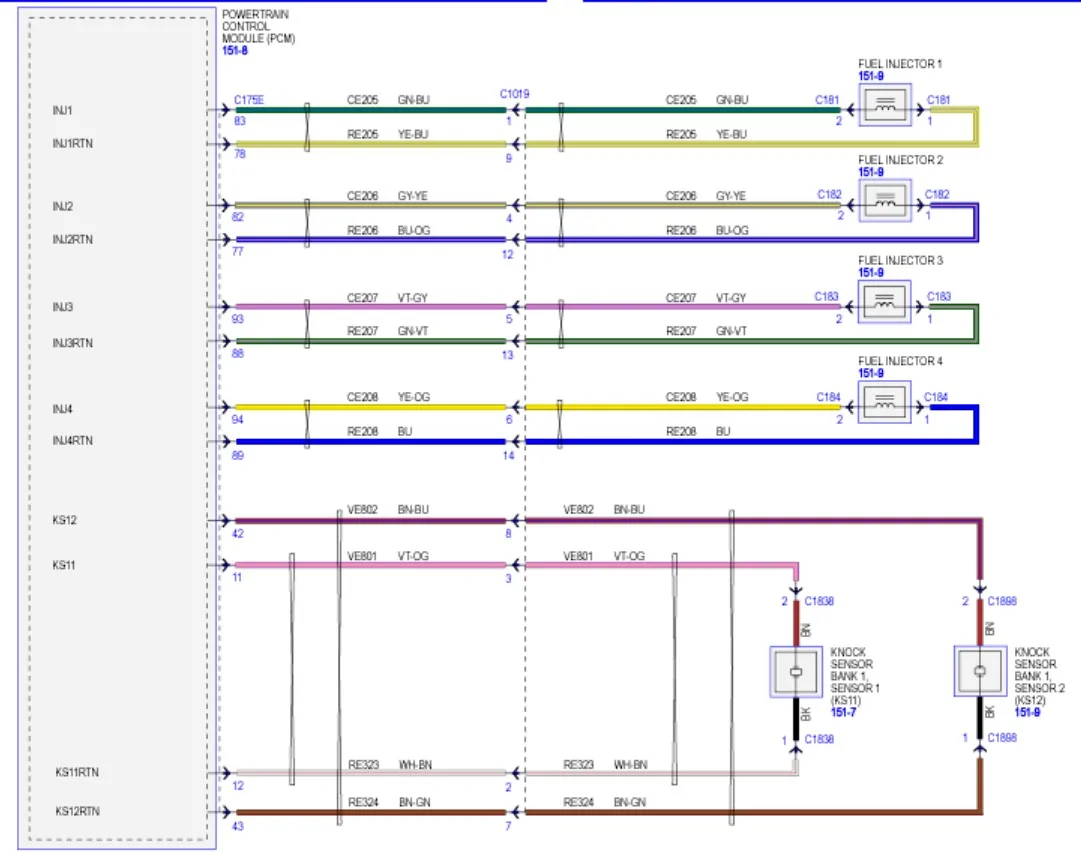Screen dimensions: 1081x852
Task: Click the Fuel Injector 1 coil symbol
Action: (x=885, y=105)
